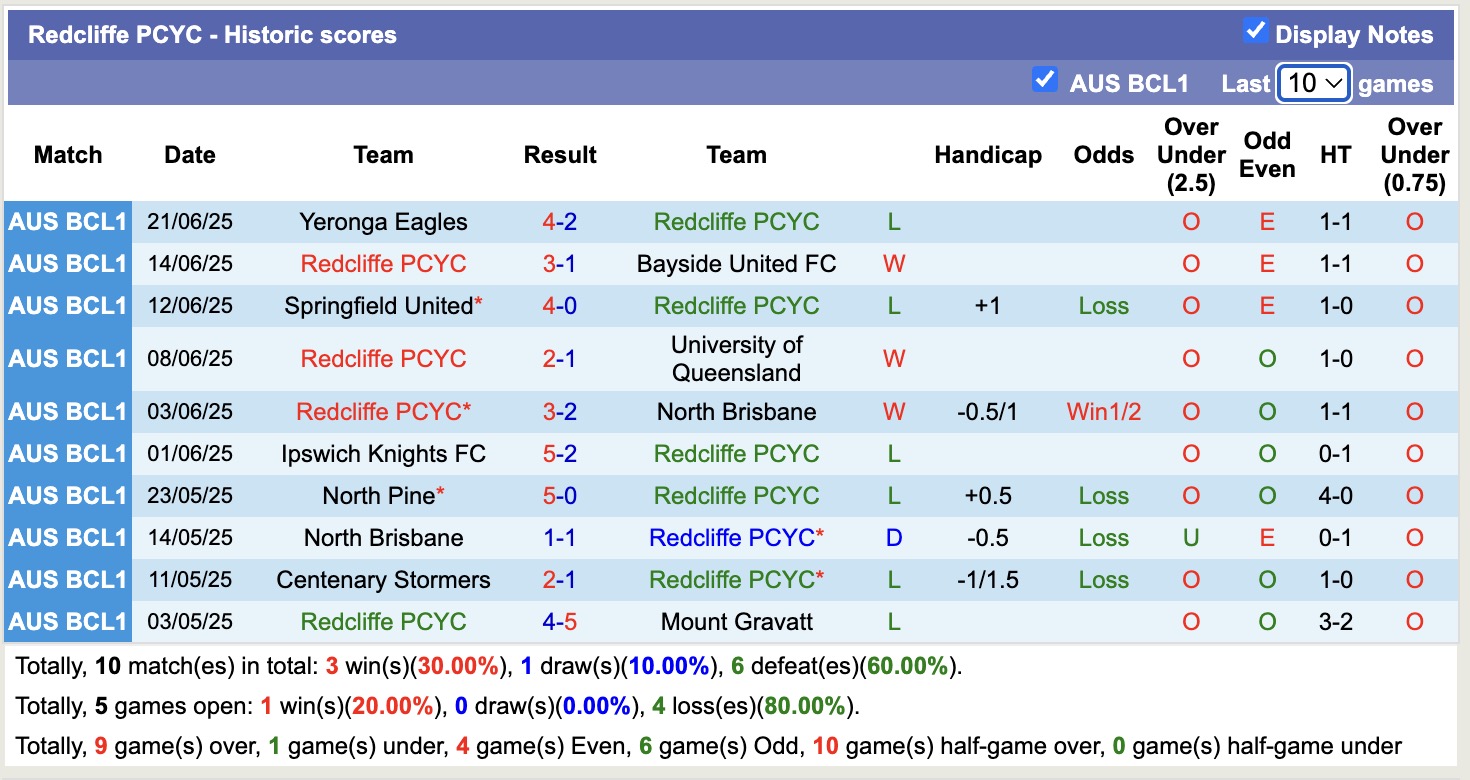Open the Redcliffe PCYC link in the header title

coord(131,34)
